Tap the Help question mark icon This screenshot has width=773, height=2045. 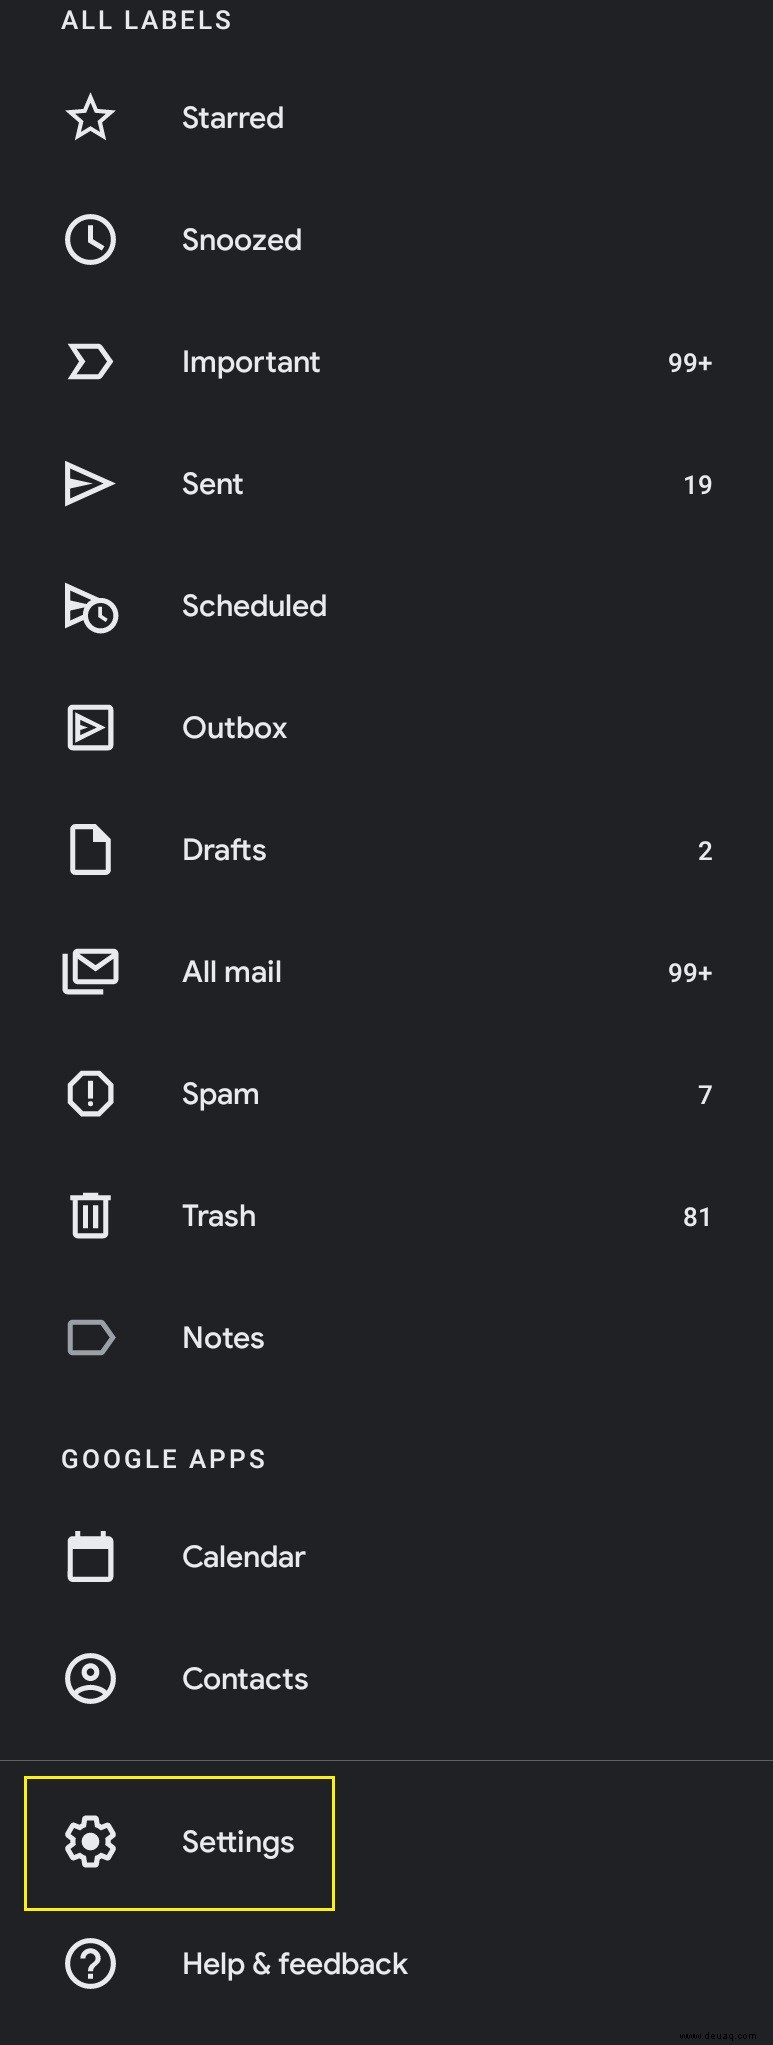pyautogui.click(x=90, y=1964)
